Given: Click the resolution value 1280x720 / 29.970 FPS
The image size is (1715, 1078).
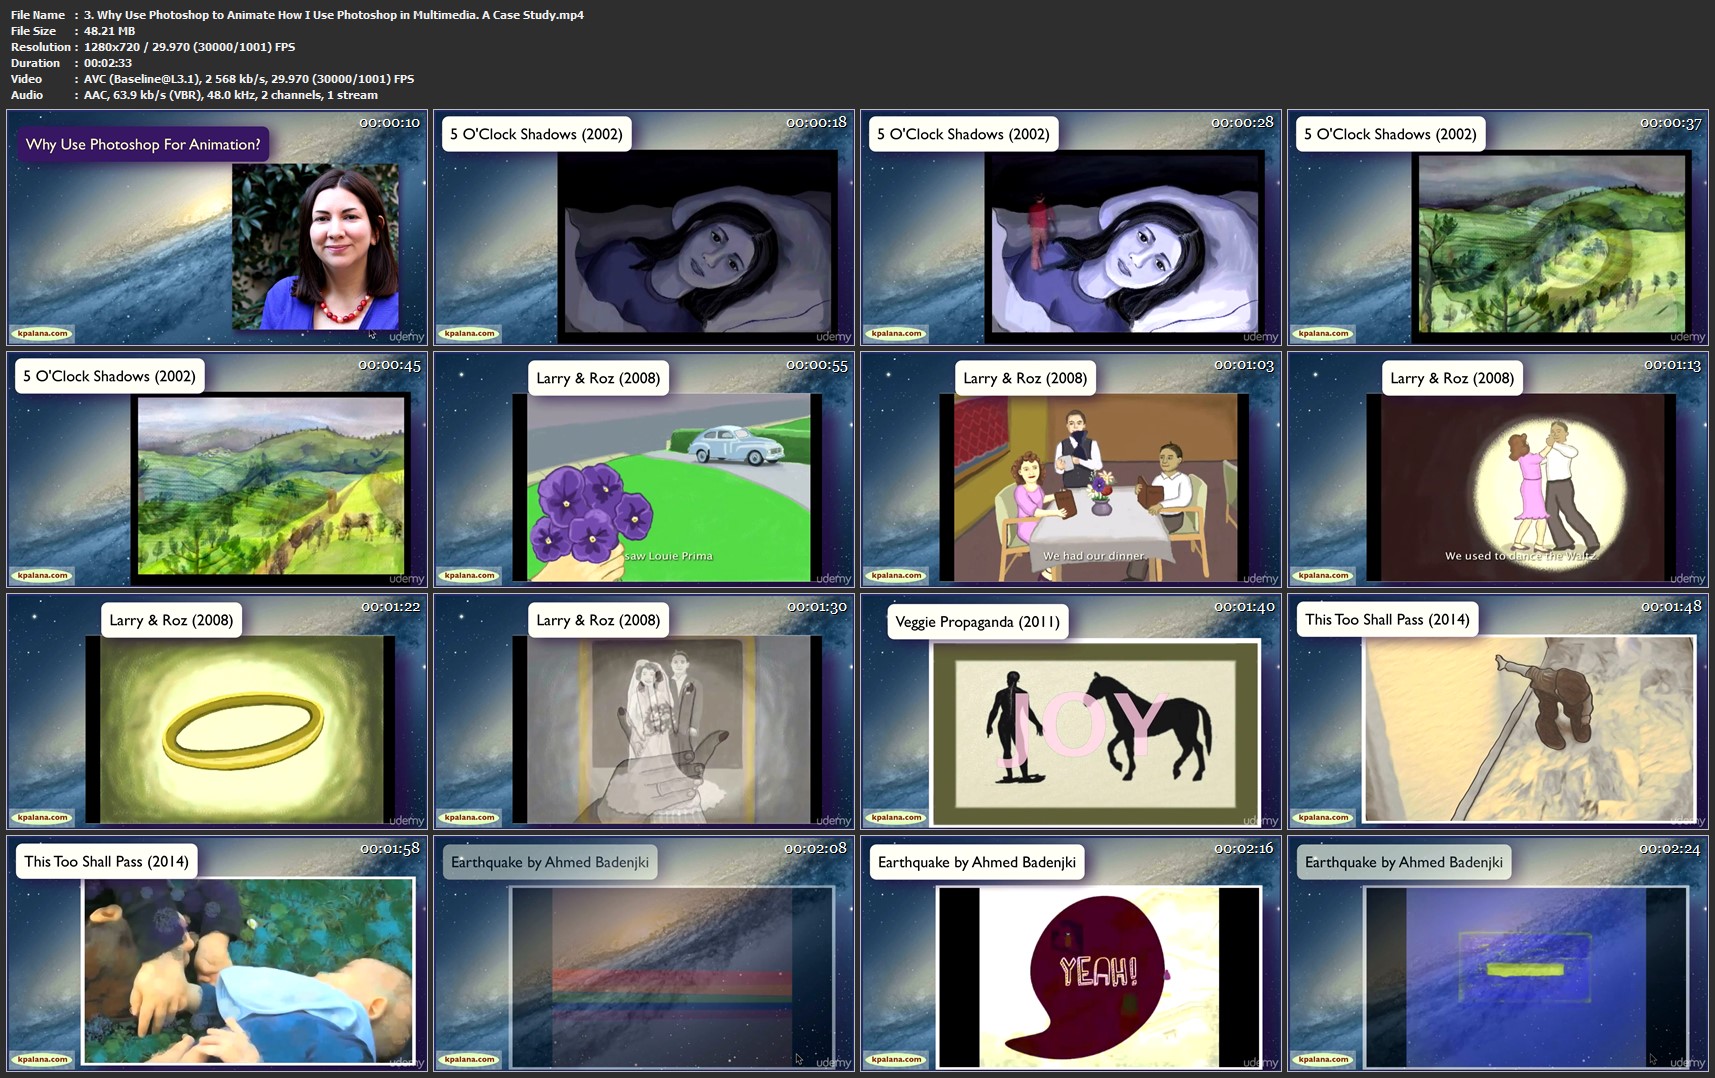Looking at the screenshot, I should click(189, 47).
